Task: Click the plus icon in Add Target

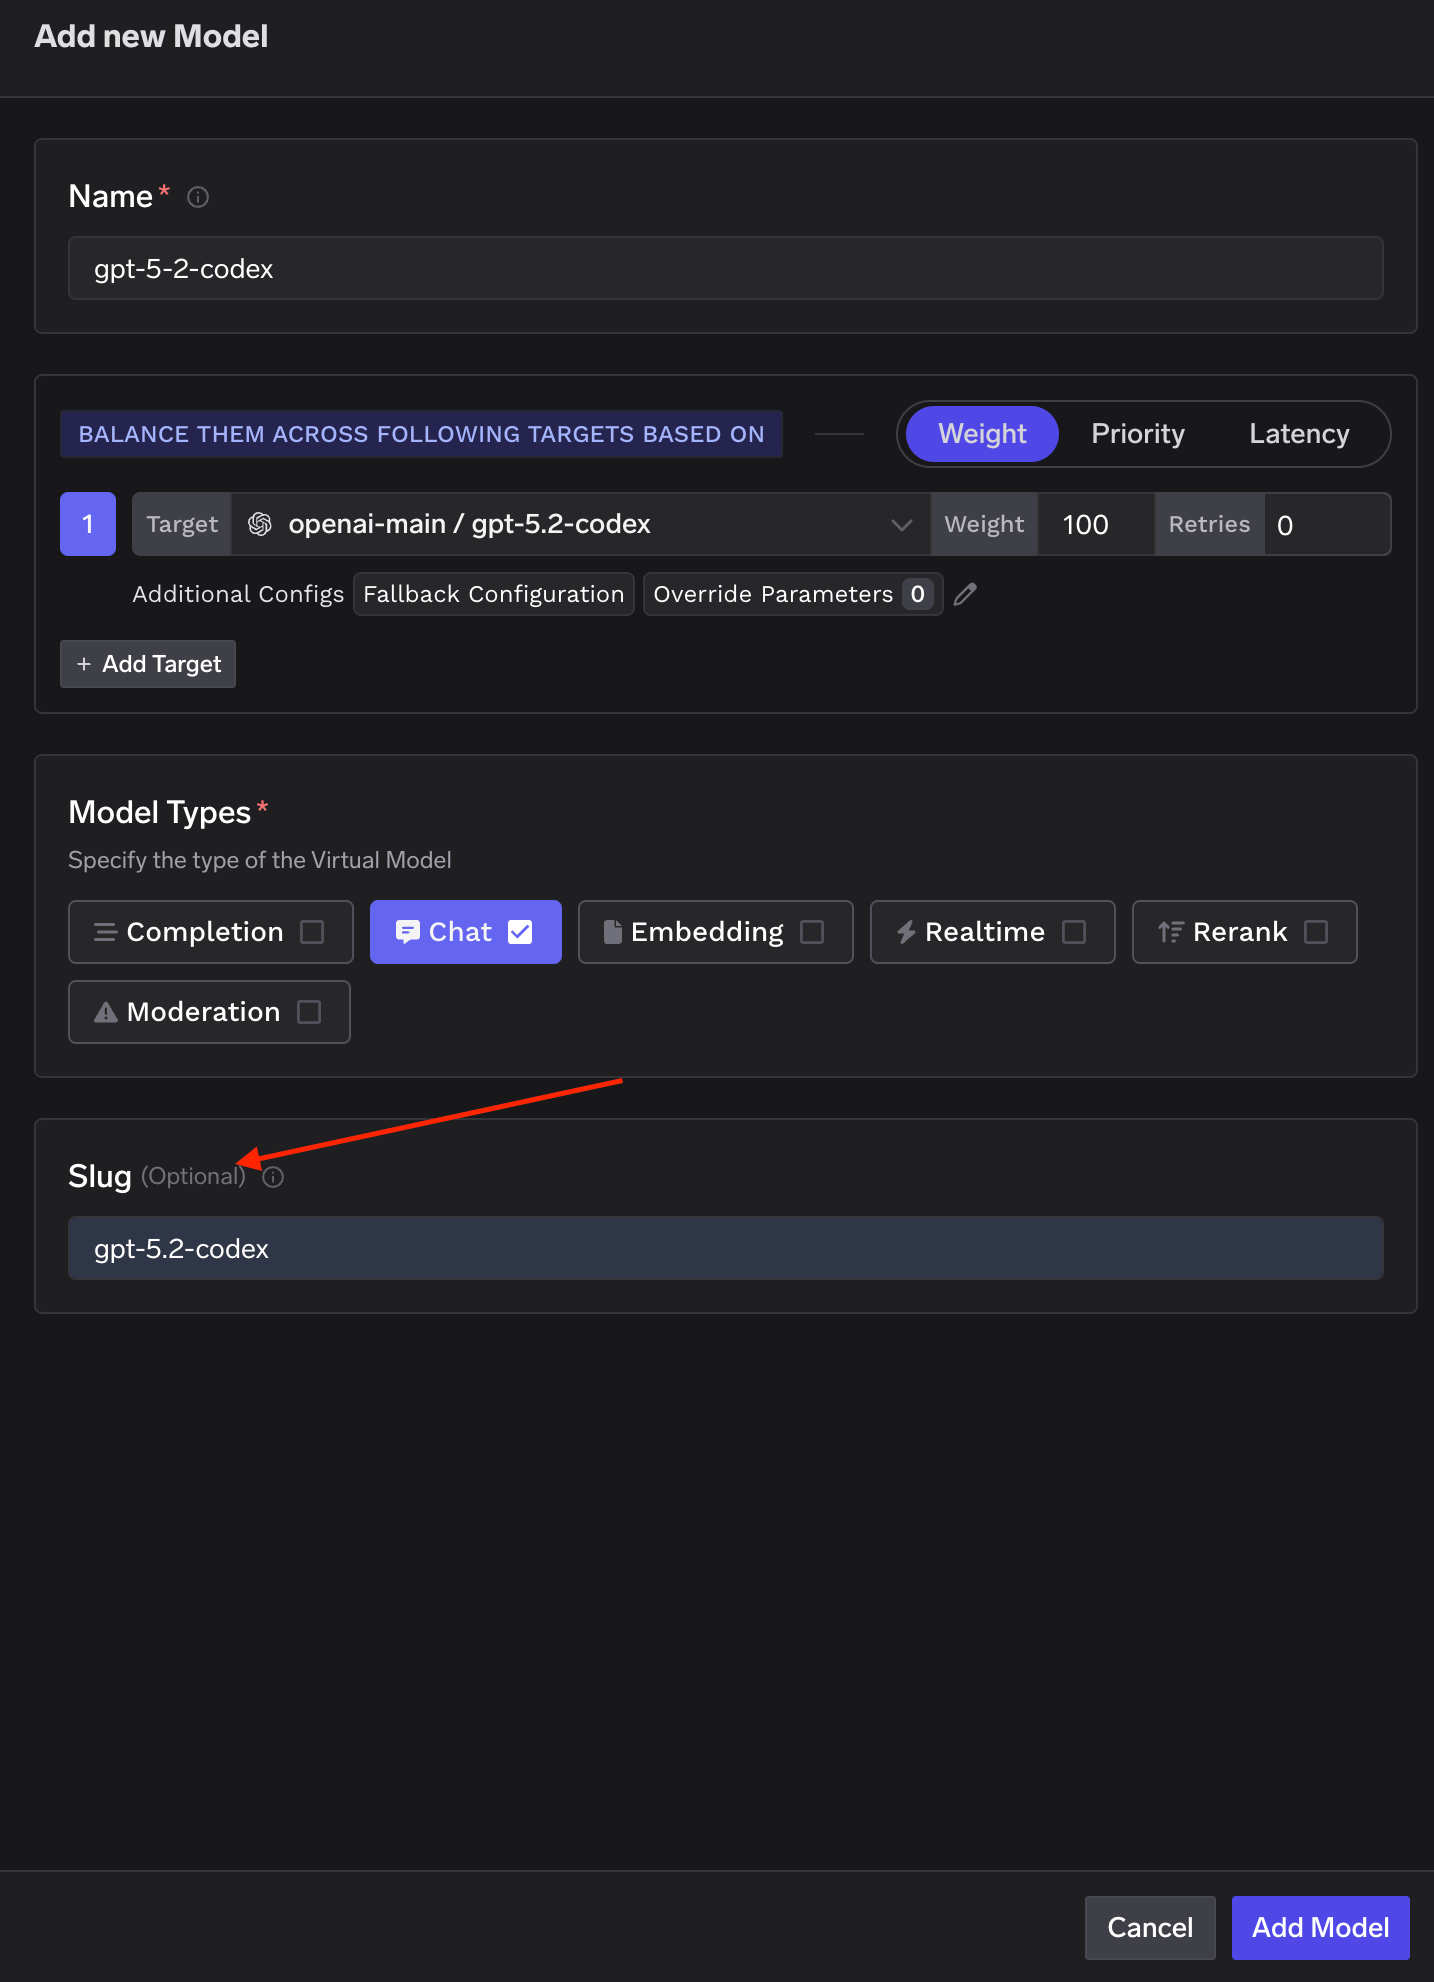Action: pos(84,664)
